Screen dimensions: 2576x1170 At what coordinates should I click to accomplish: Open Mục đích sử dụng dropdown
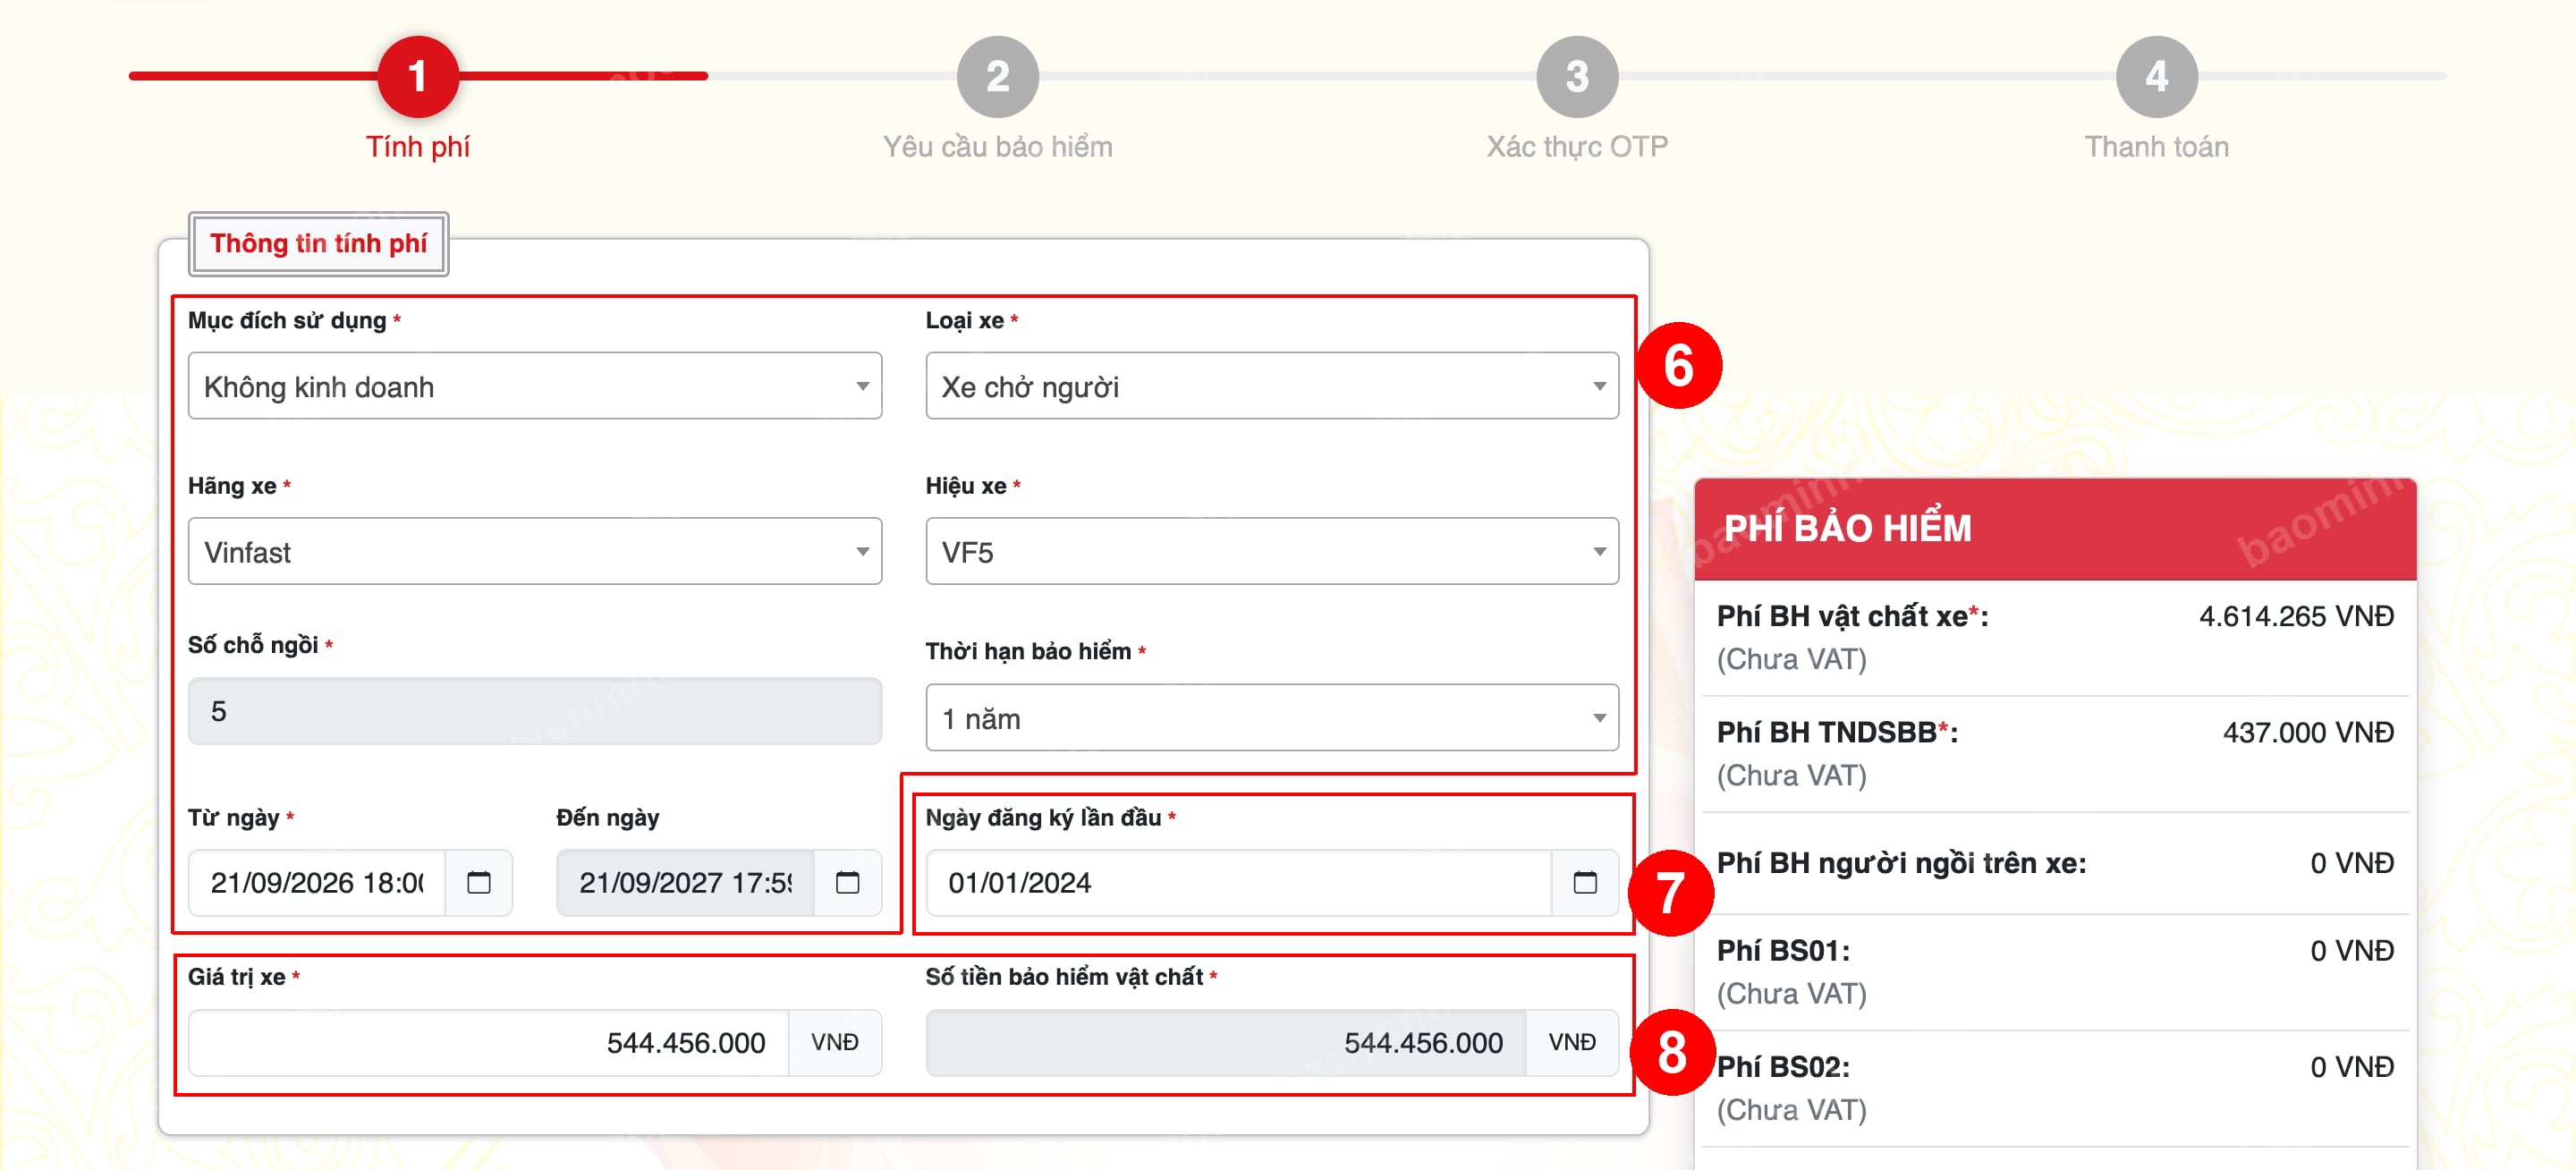pyautogui.click(x=535, y=386)
